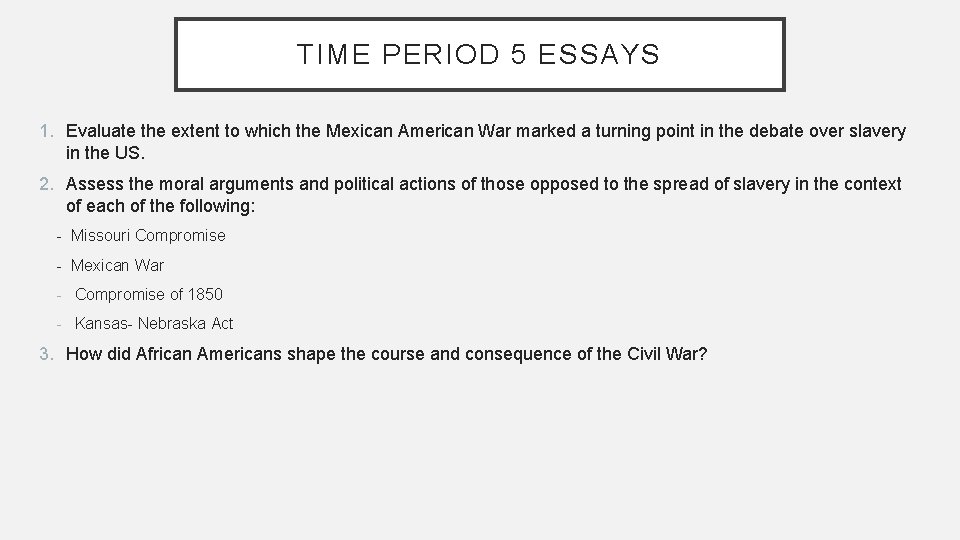
Task: Click the numeral "2." list marker
Action: point(46,184)
